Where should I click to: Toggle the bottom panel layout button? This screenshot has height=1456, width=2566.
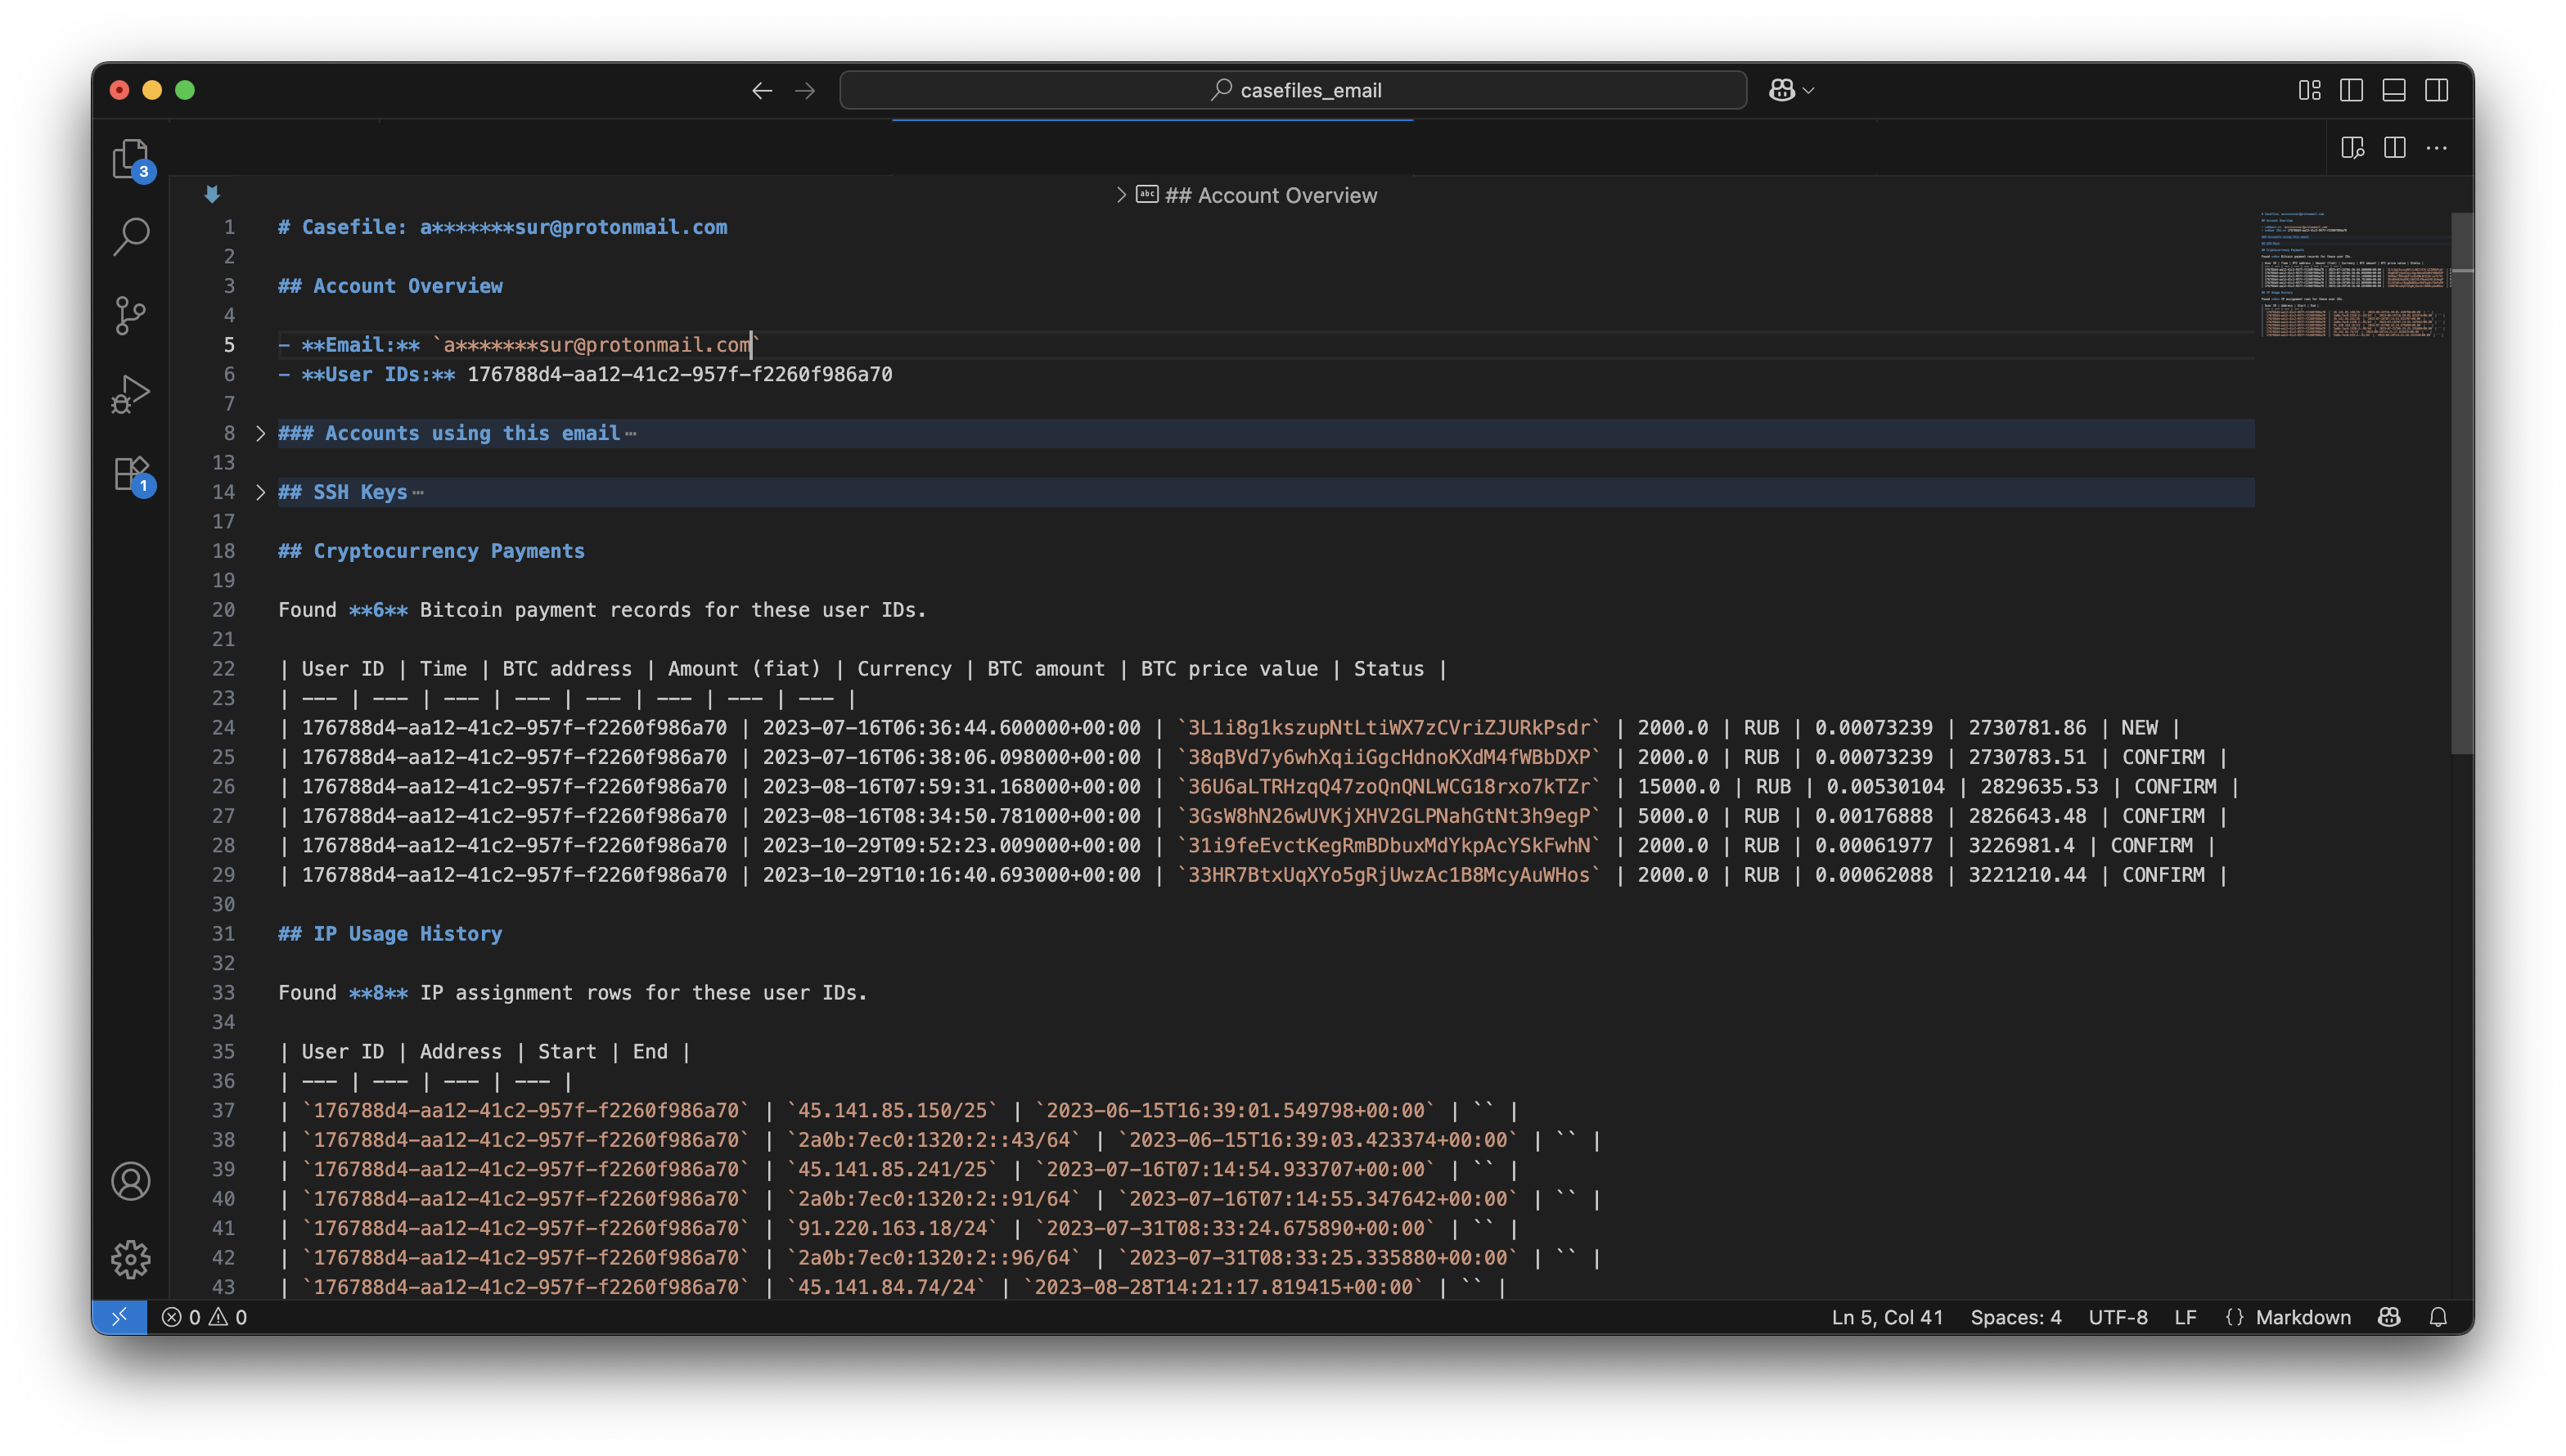pos(2394,90)
